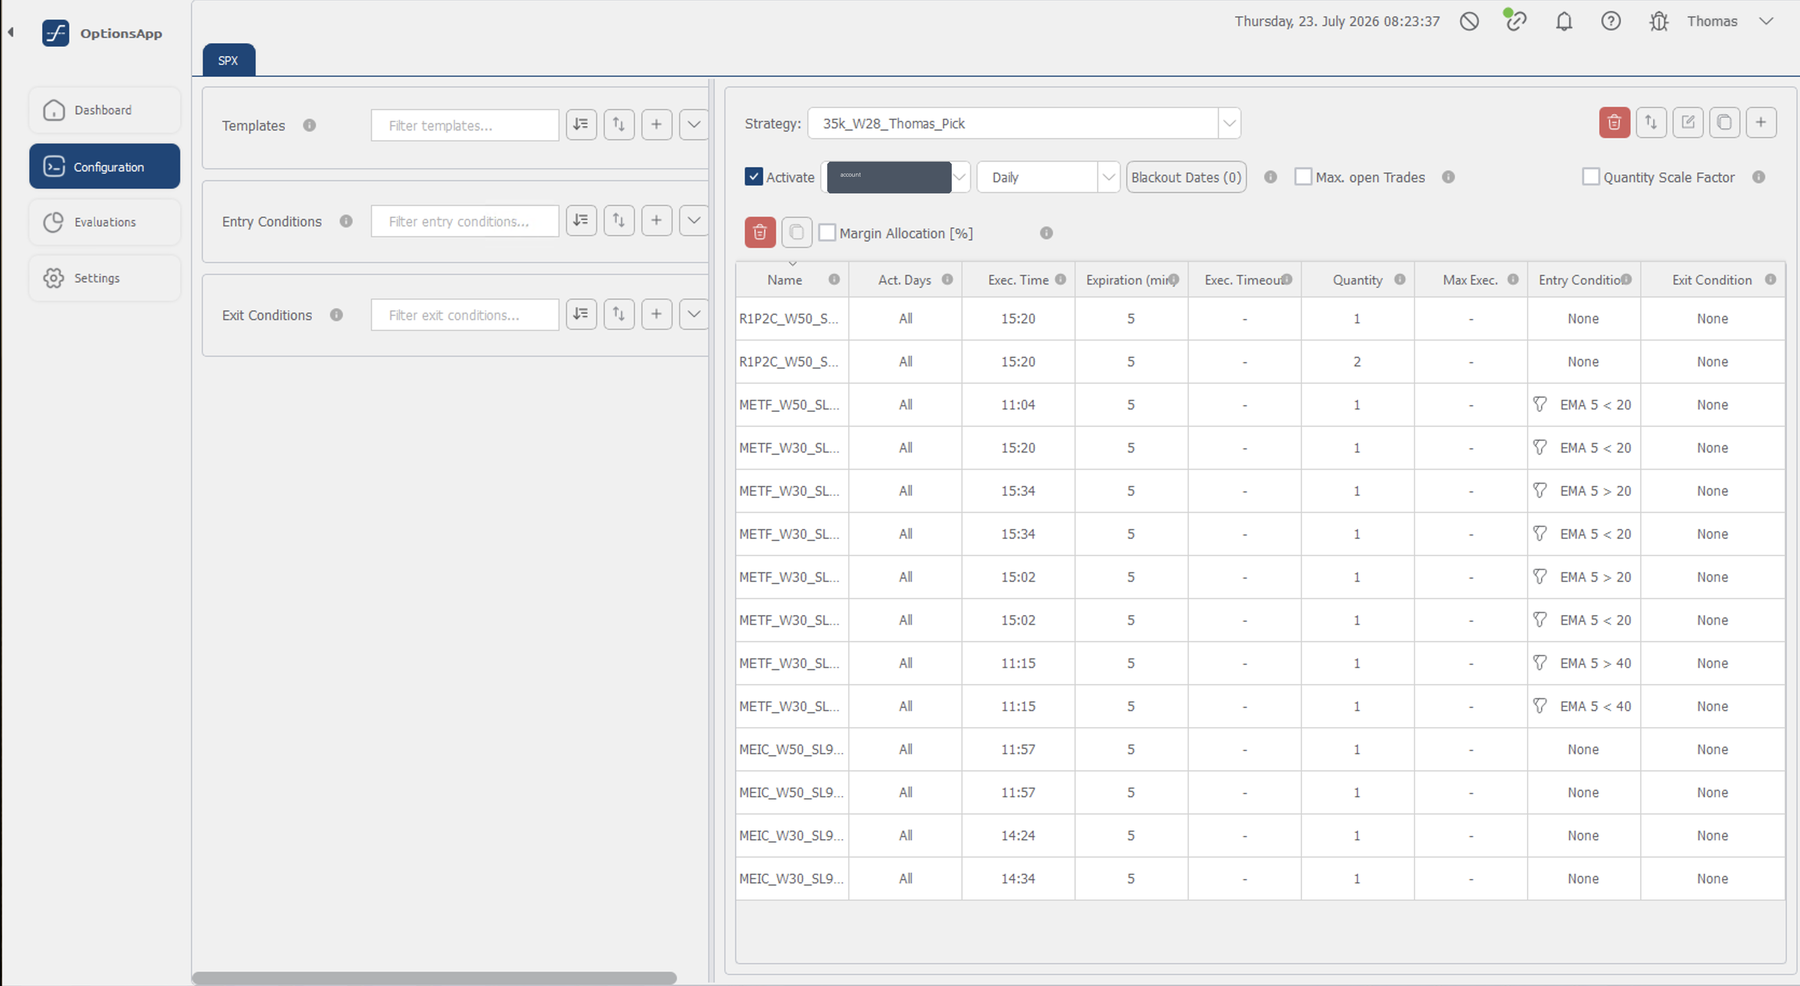Click the Templates import/export arrows icon

click(x=619, y=124)
